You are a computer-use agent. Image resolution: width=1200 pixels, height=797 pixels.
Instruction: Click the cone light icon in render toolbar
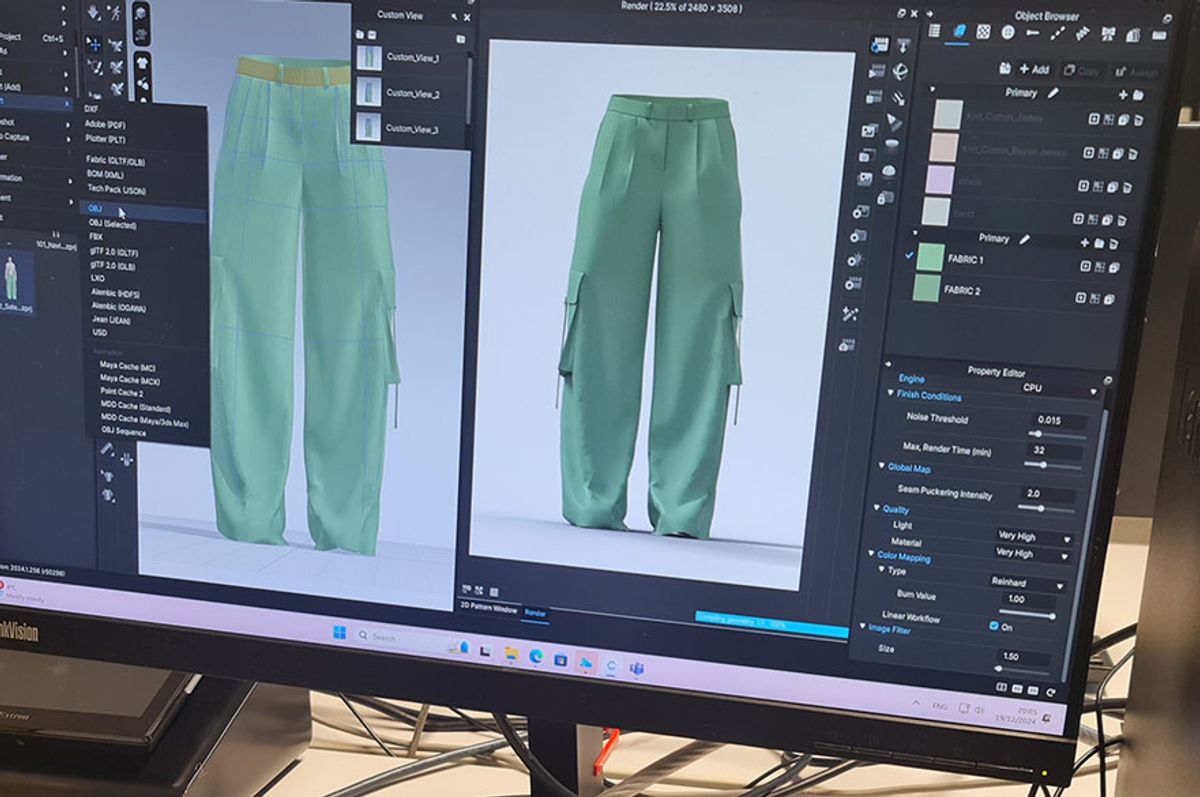894,122
